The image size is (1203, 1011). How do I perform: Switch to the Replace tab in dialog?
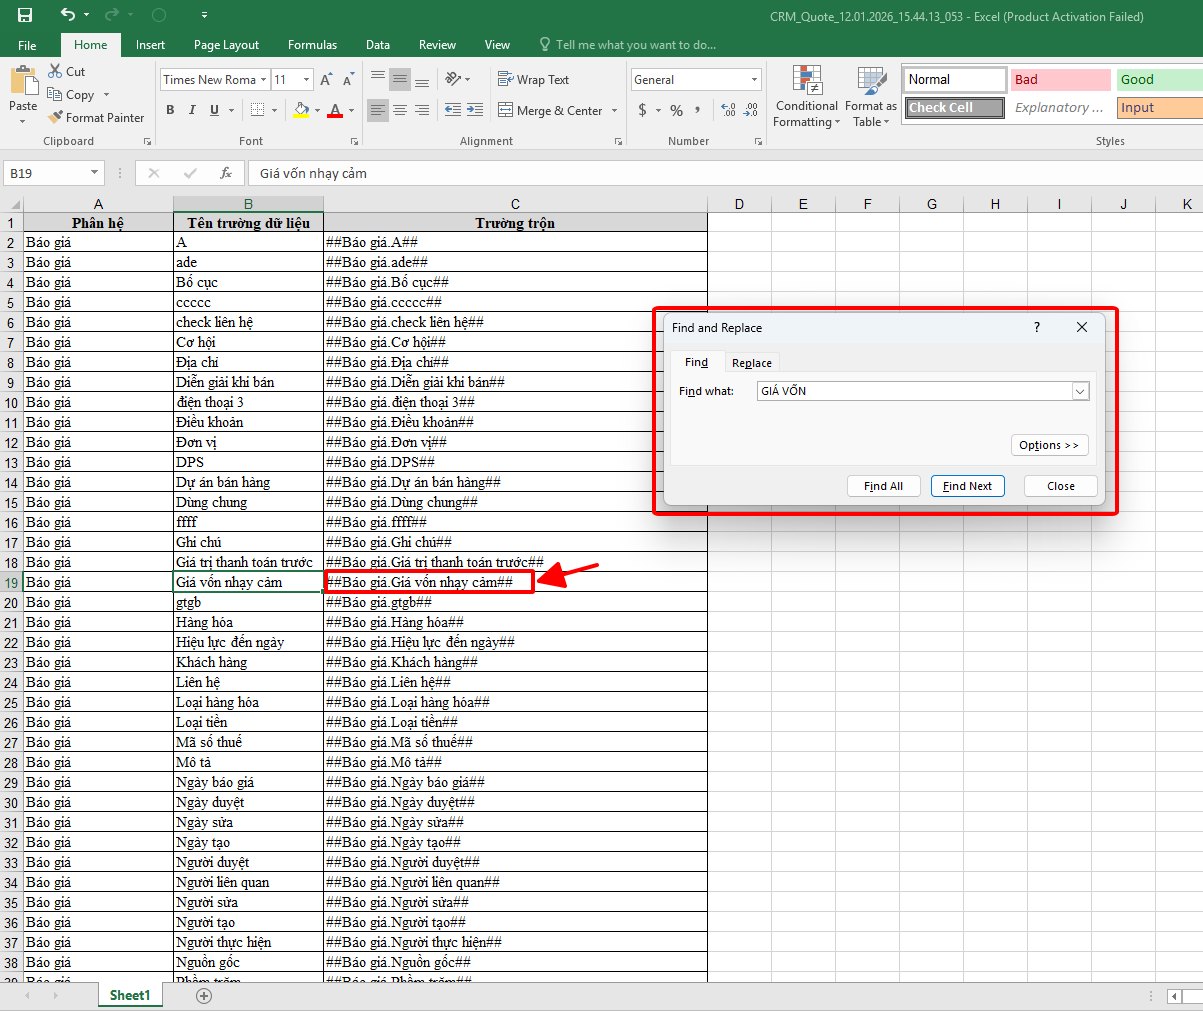751,363
